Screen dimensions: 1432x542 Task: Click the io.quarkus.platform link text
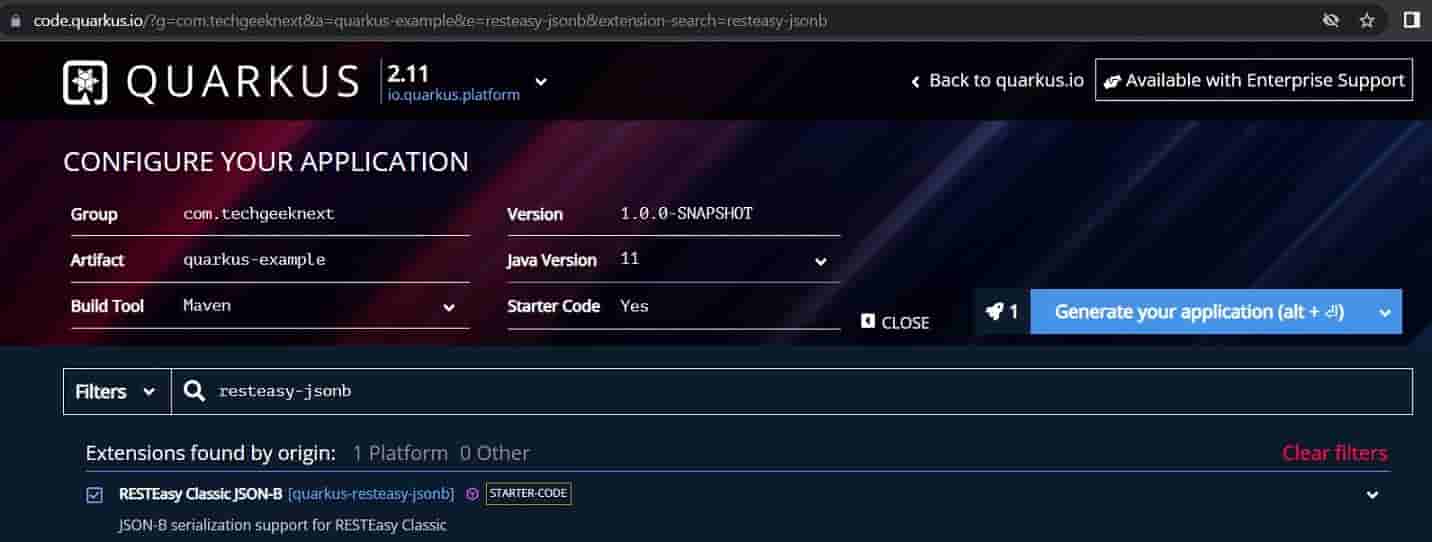(454, 95)
